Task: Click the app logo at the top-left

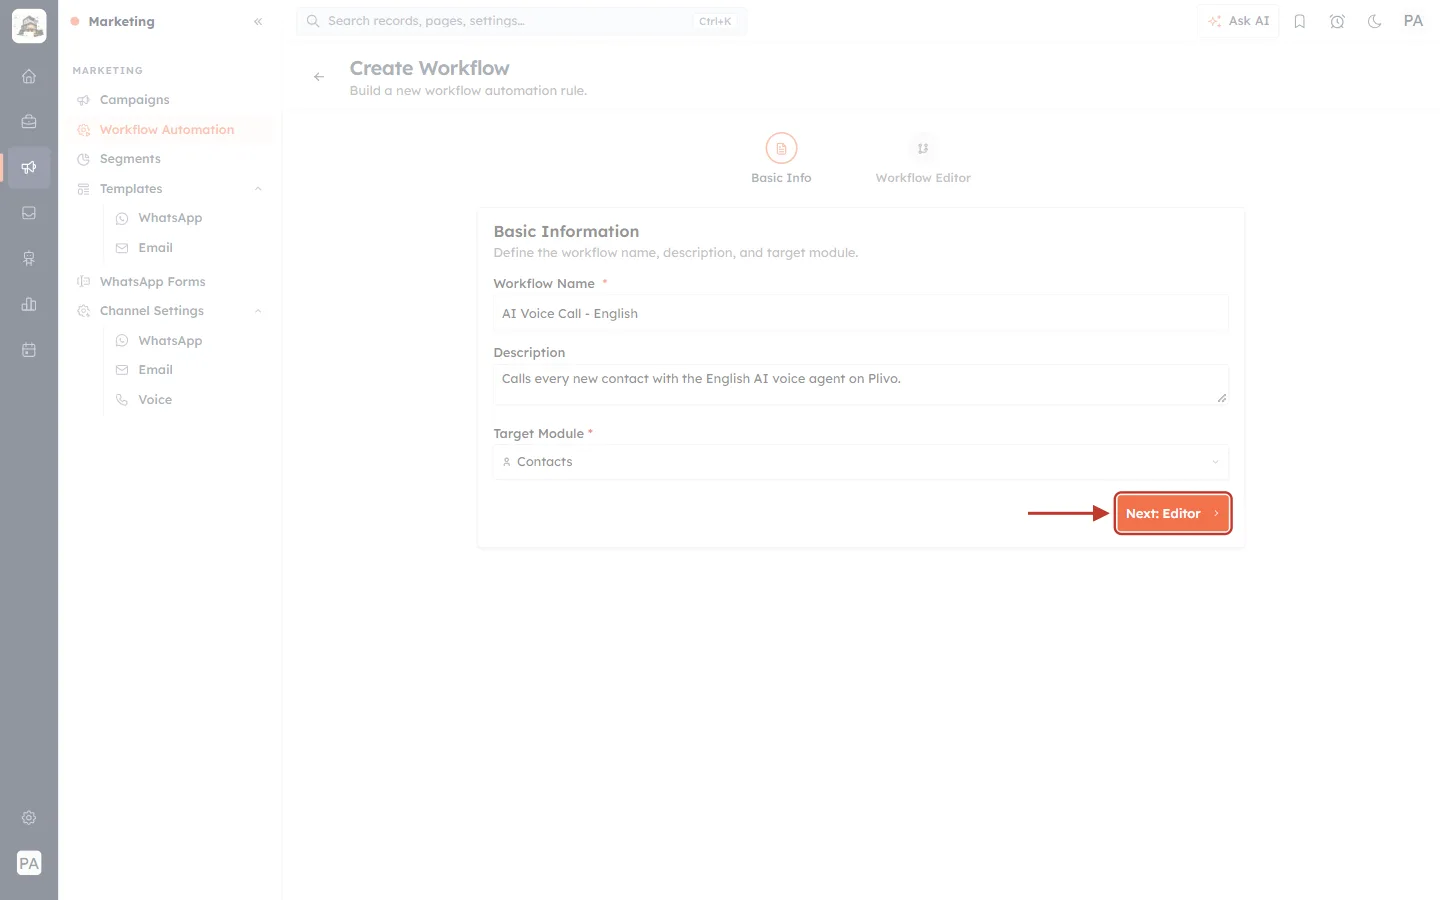Action: tap(29, 26)
